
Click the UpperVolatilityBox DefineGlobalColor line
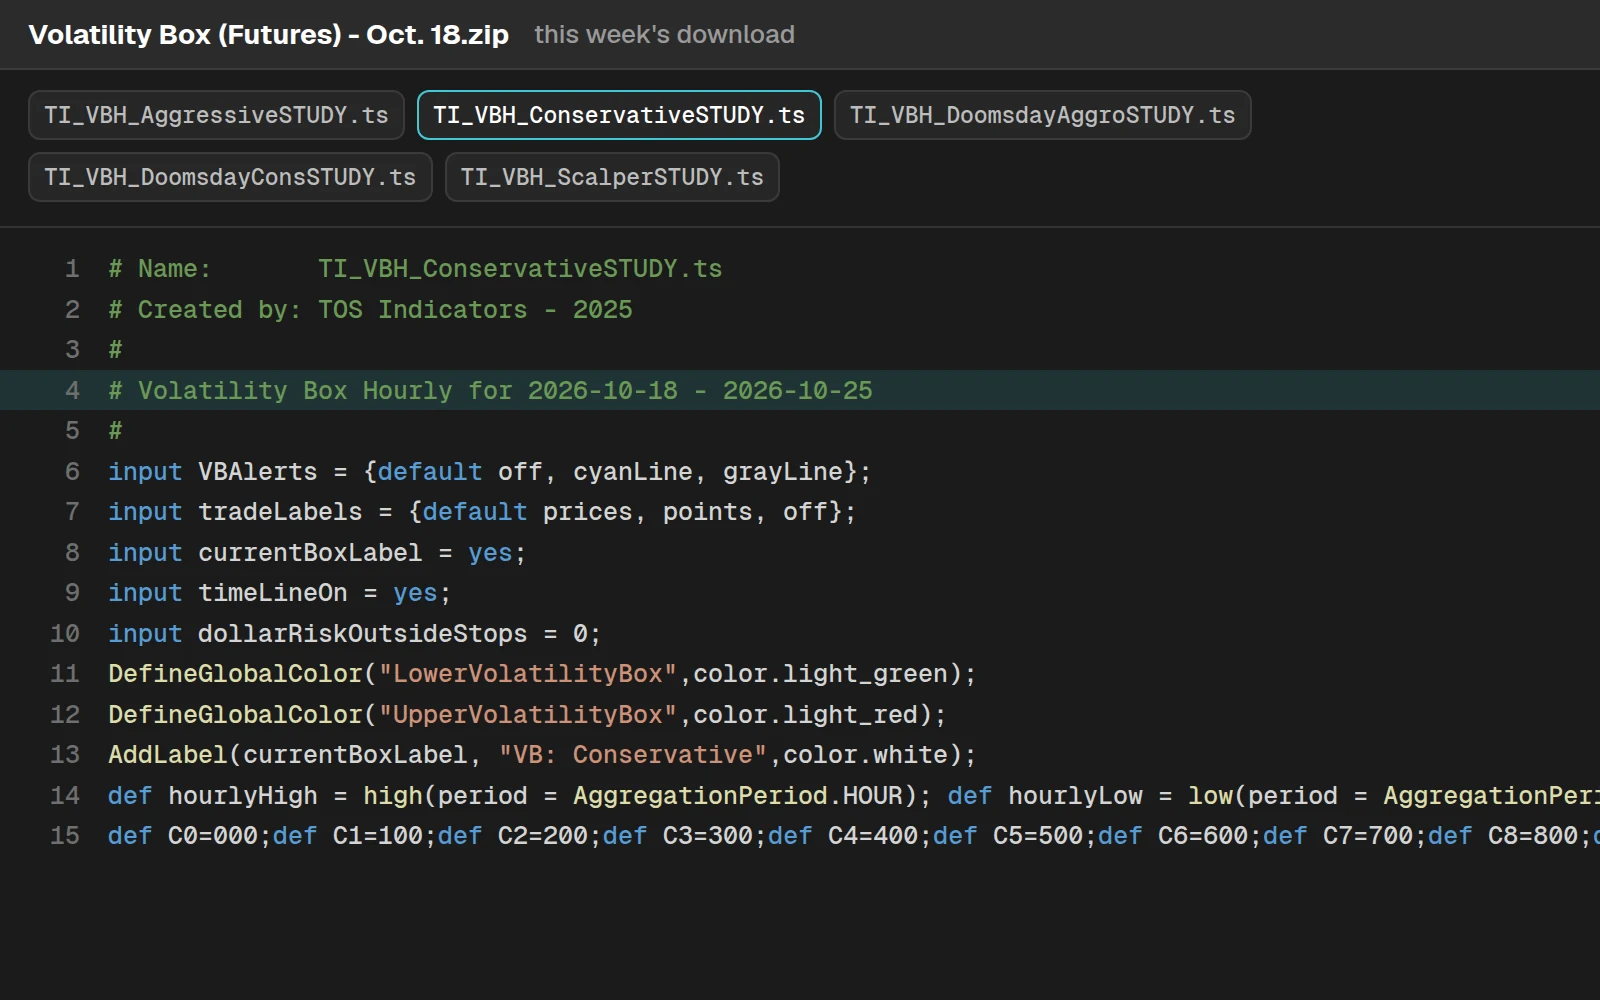pos(527,715)
